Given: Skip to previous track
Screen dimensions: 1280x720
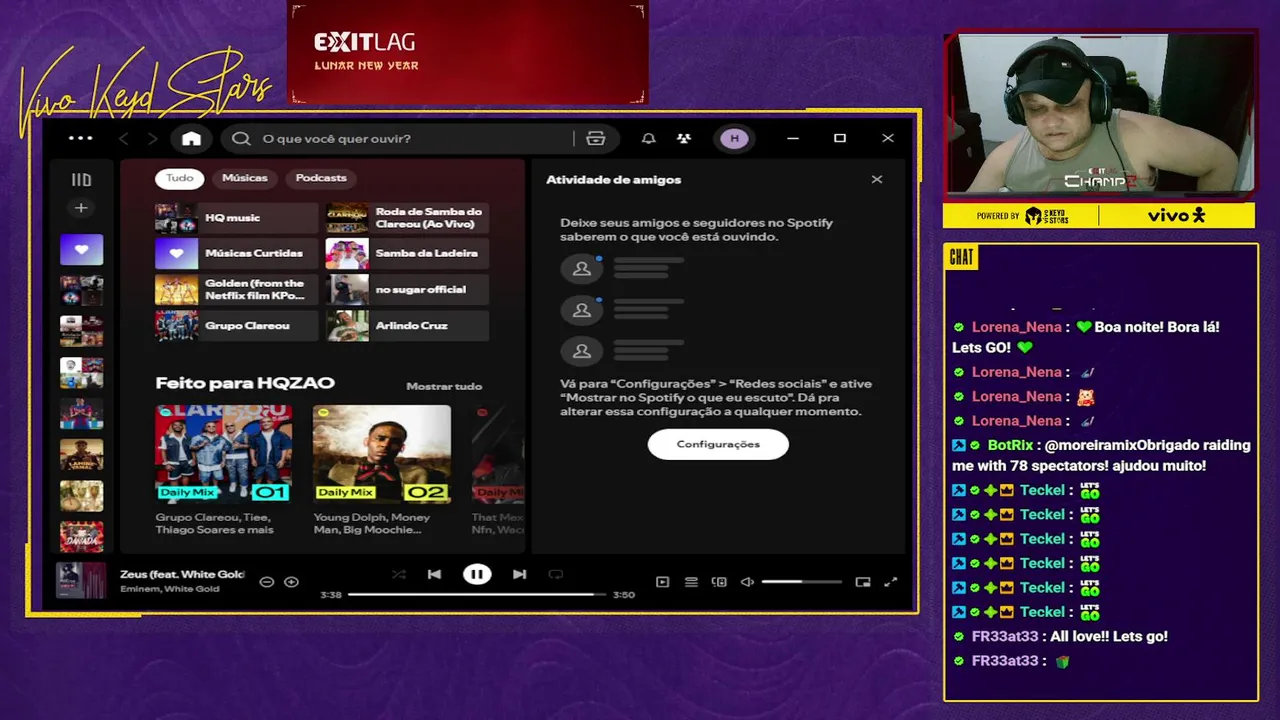Looking at the screenshot, I should pyautogui.click(x=434, y=574).
